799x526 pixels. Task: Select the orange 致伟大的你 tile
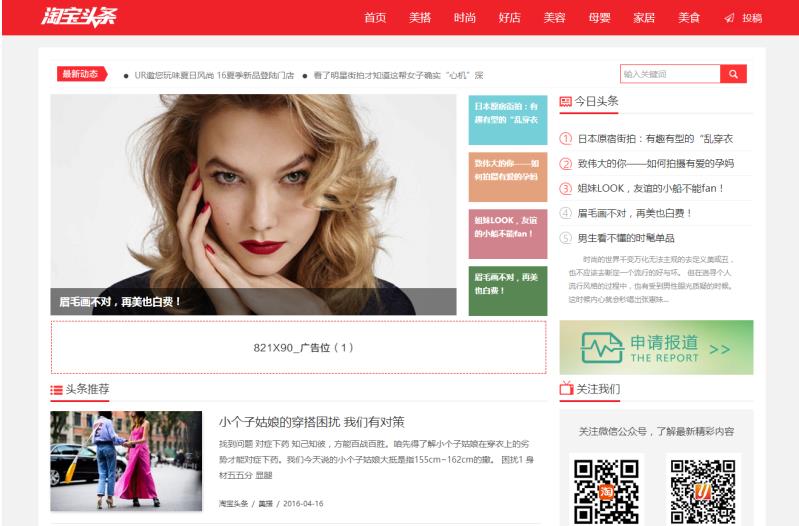pos(508,176)
